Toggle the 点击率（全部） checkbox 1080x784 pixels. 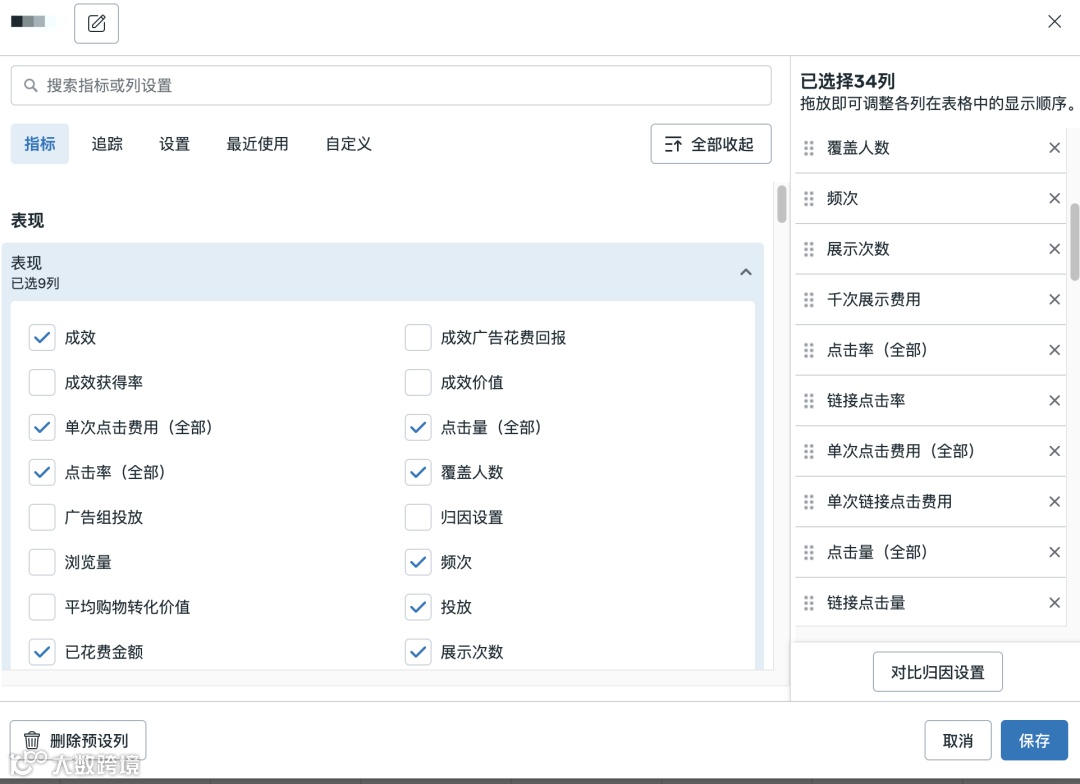click(x=42, y=472)
